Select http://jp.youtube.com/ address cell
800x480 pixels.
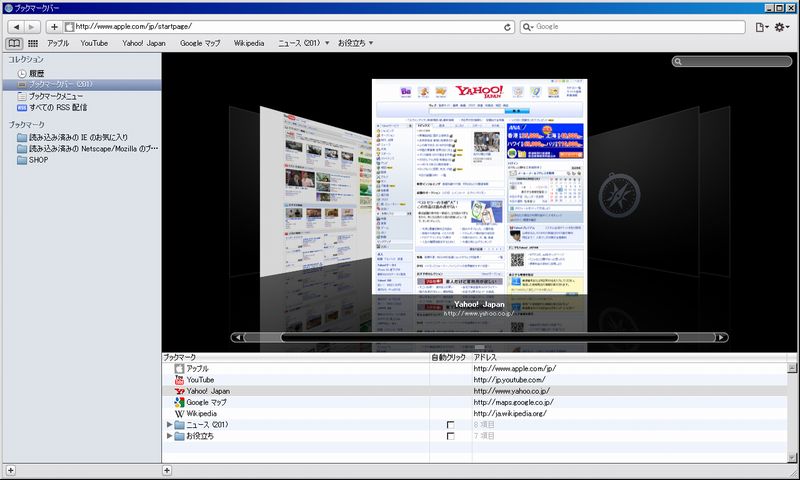[x=509, y=380]
